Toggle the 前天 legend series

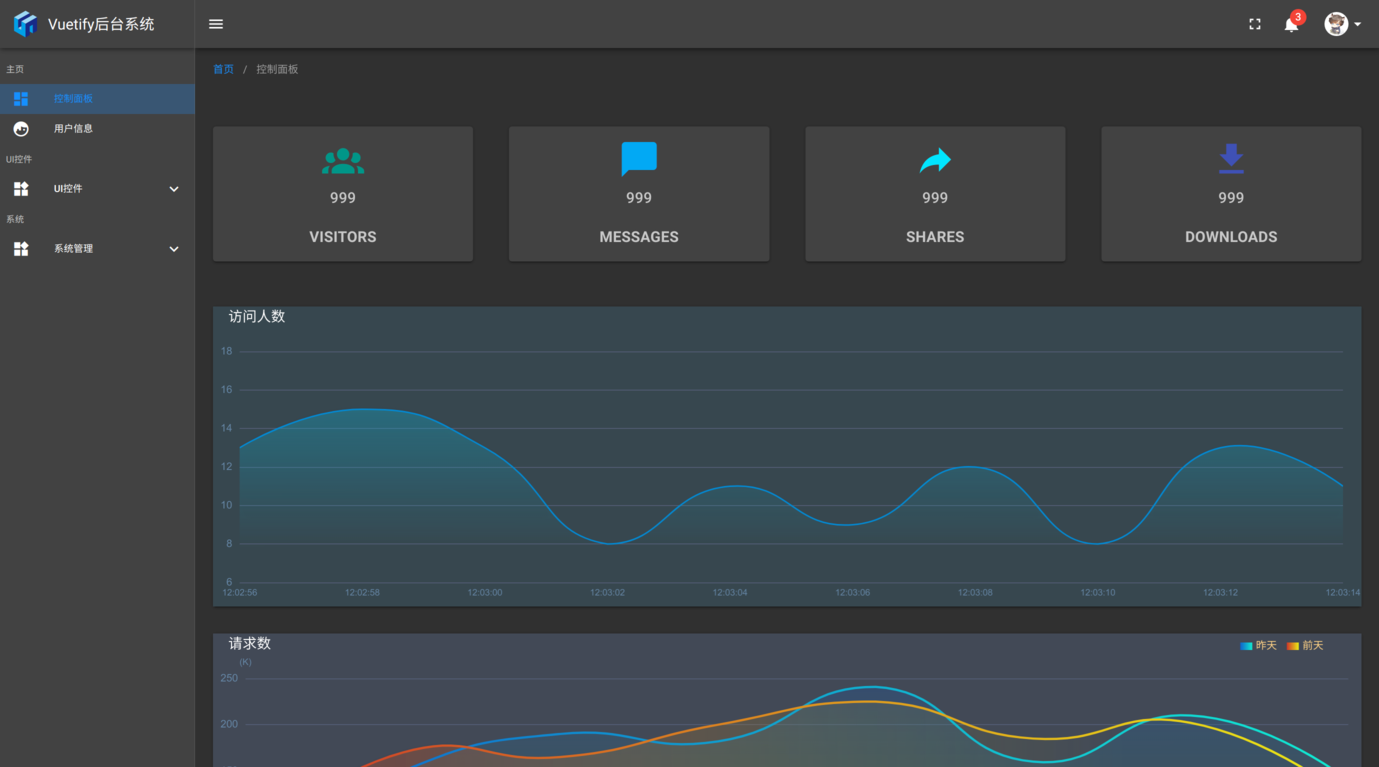[x=1305, y=646]
